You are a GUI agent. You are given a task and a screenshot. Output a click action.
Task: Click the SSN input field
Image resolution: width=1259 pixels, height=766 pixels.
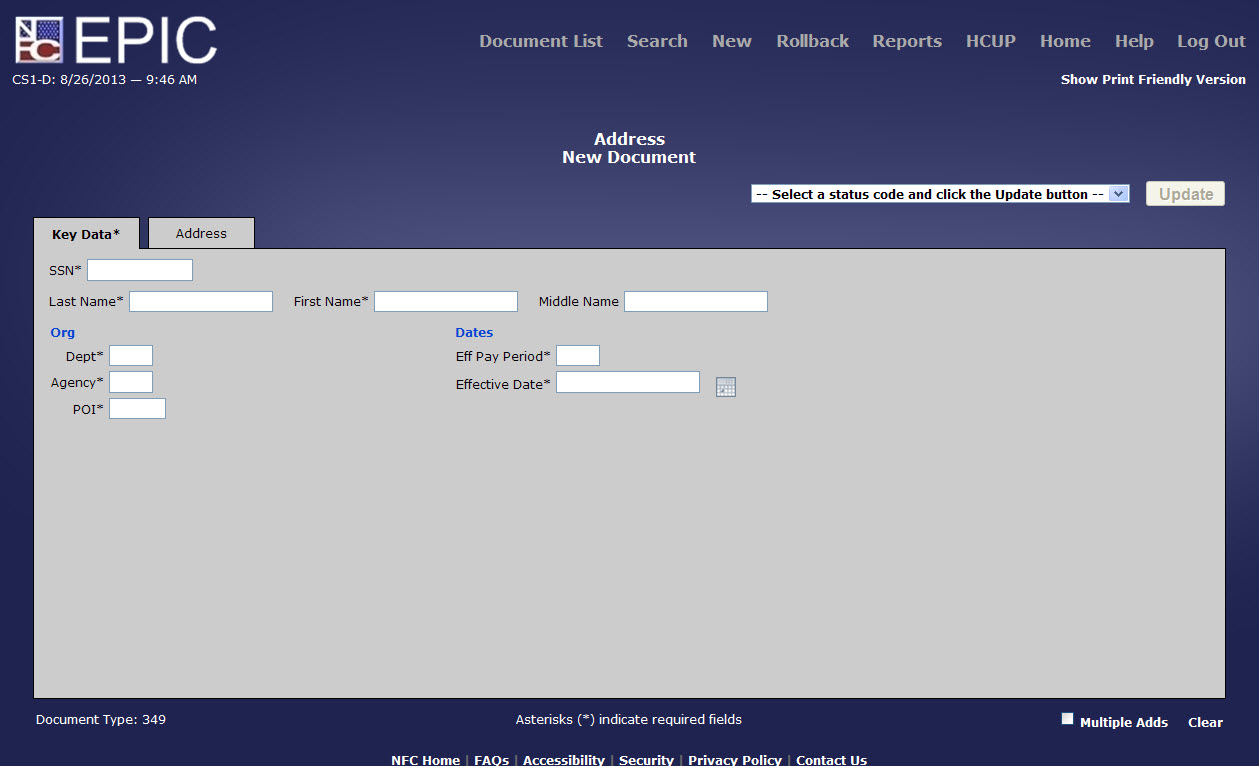coord(139,269)
